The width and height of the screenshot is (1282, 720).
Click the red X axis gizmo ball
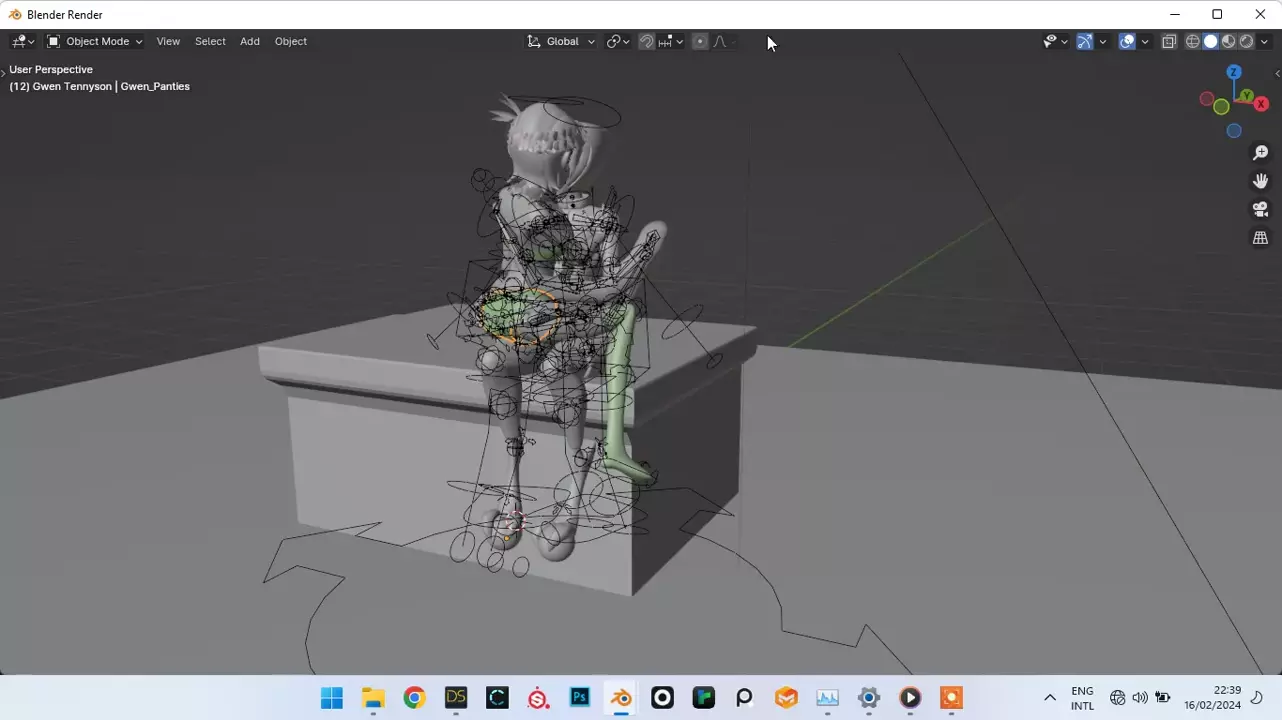[x=1261, y=104]
